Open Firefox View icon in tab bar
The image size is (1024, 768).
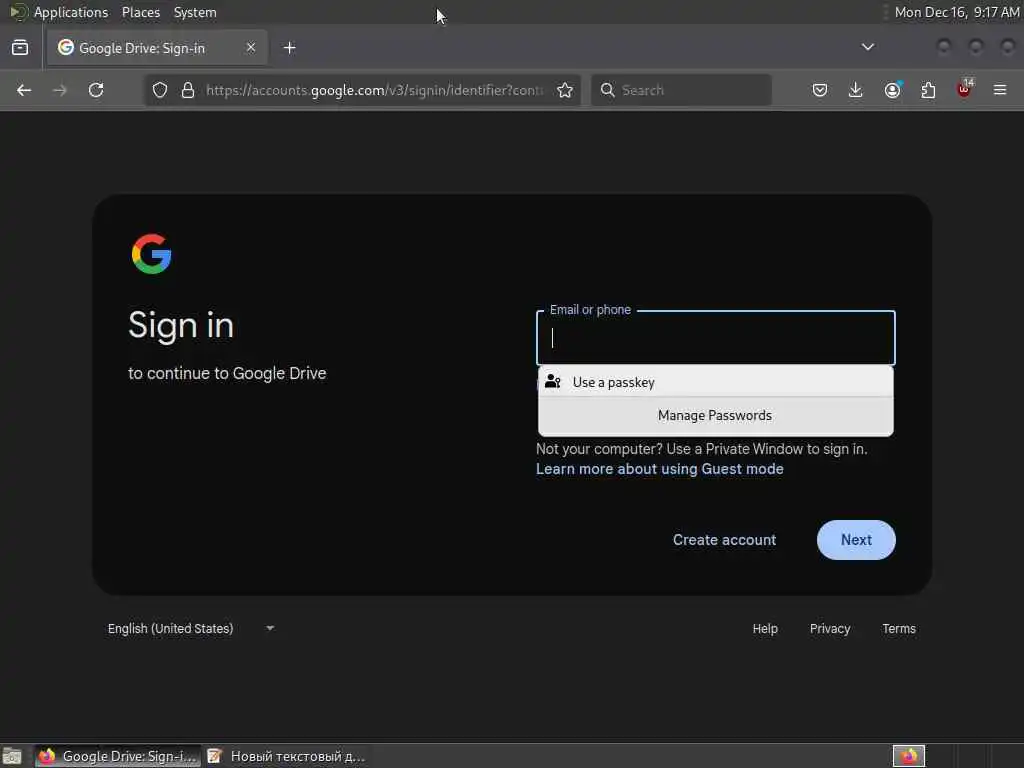pyautogui.click(x=20, y=48)
